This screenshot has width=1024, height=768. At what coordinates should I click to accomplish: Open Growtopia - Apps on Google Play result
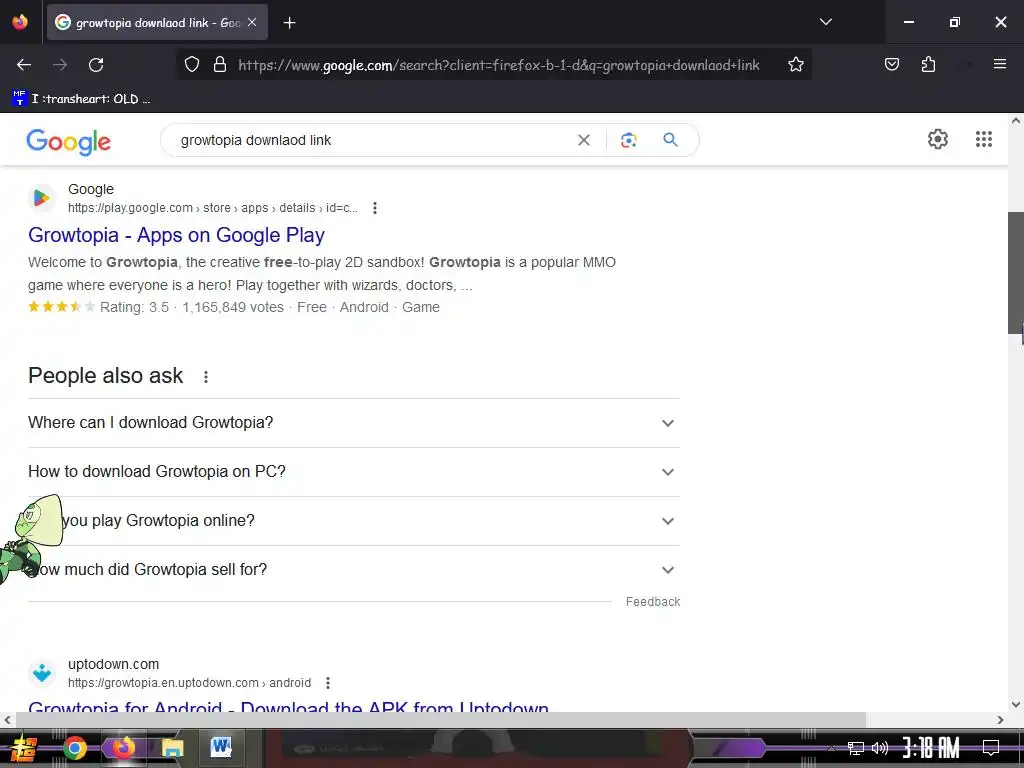[176, 235]
